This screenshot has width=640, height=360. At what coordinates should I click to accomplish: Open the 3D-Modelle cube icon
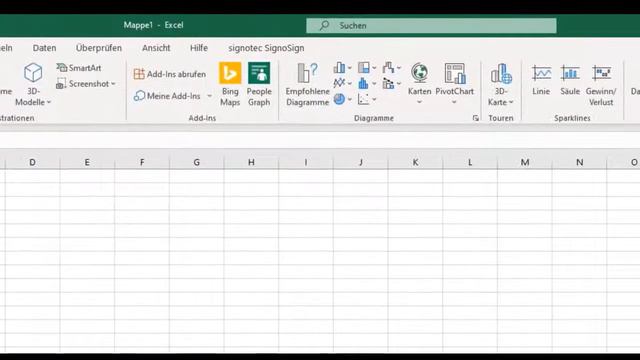[33, 73]
